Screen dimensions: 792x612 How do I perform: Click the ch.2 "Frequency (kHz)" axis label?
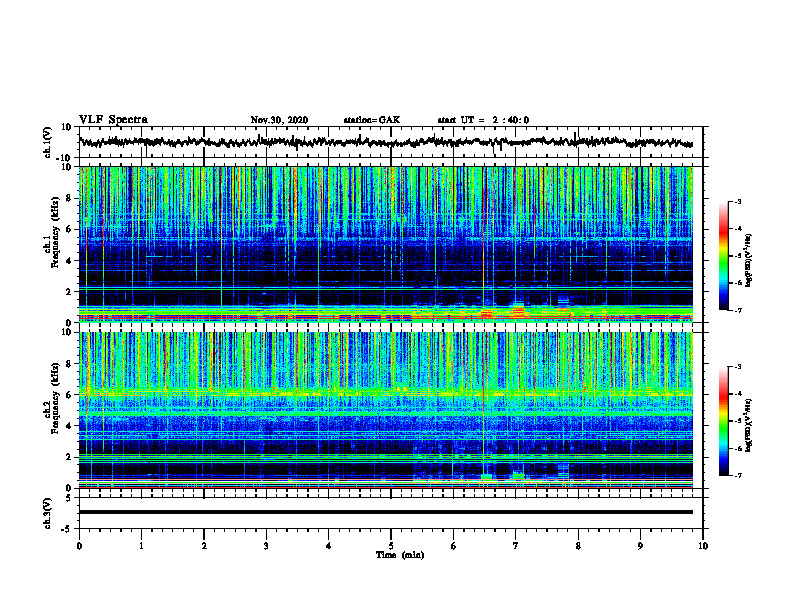click(55, 397)
